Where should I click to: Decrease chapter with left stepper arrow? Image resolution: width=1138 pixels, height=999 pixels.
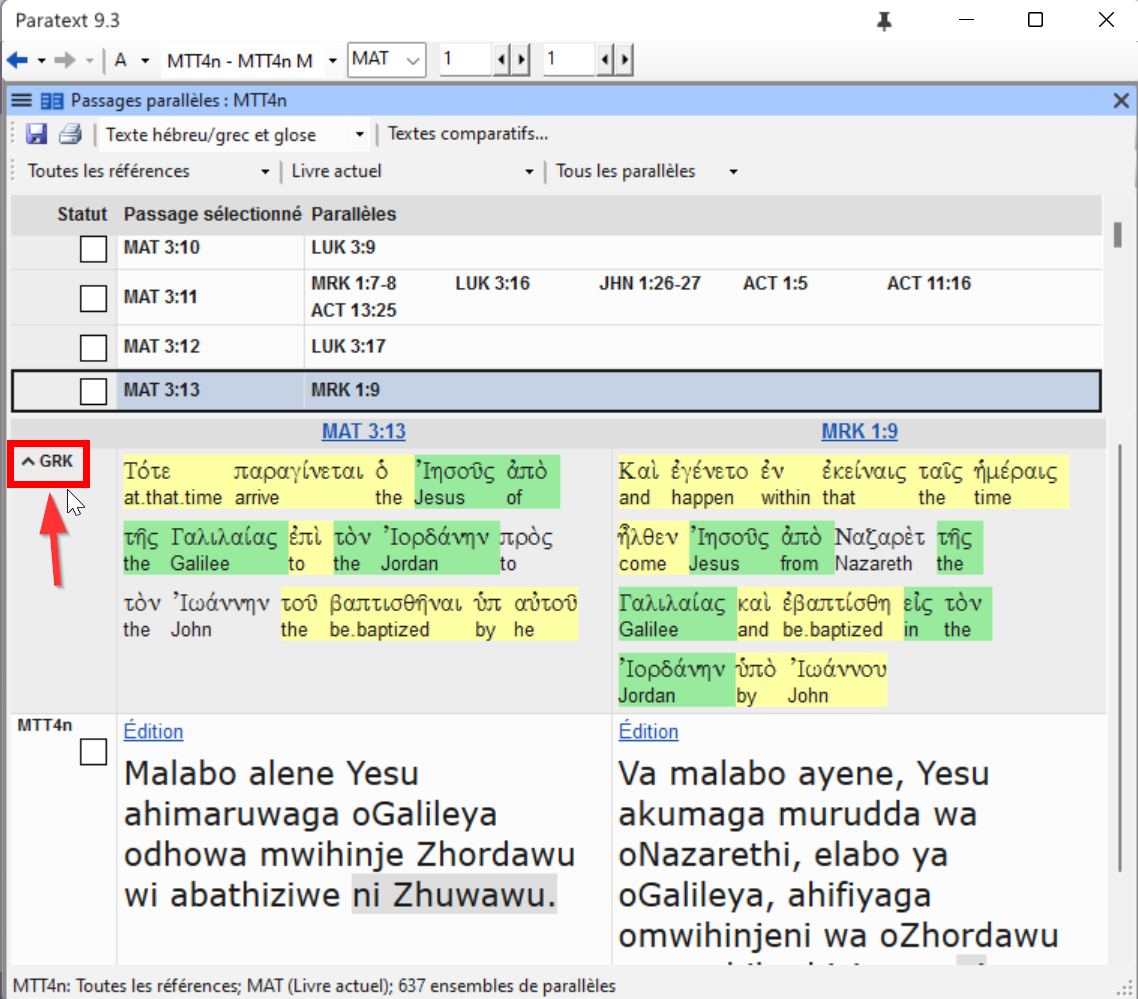click(502, 60)
